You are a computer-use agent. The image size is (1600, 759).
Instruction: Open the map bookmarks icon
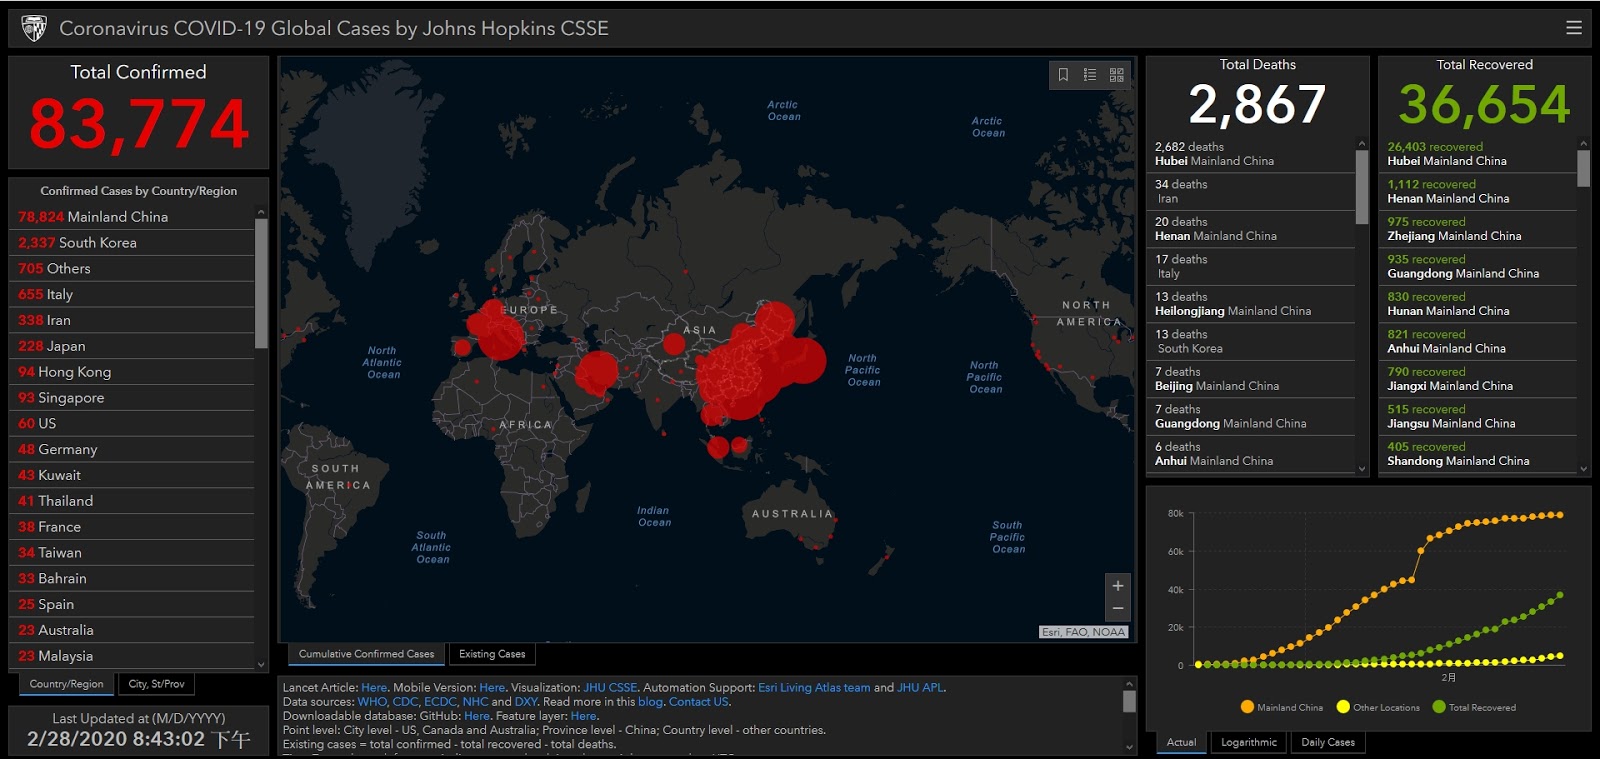pyautogui.click(x=1063, y=75)
